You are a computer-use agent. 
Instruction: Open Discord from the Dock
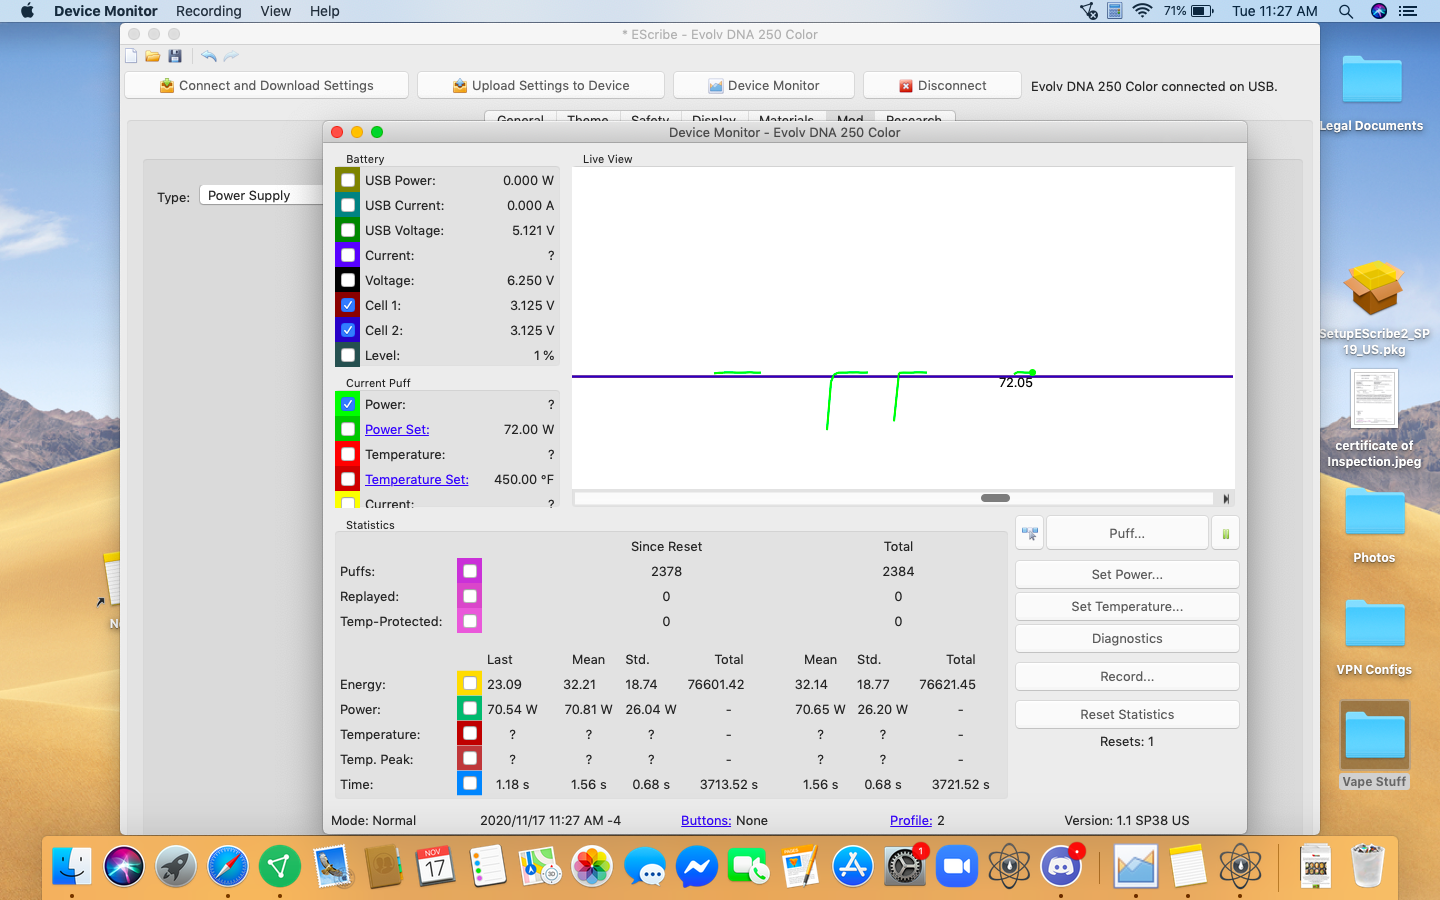point(1060,866)
